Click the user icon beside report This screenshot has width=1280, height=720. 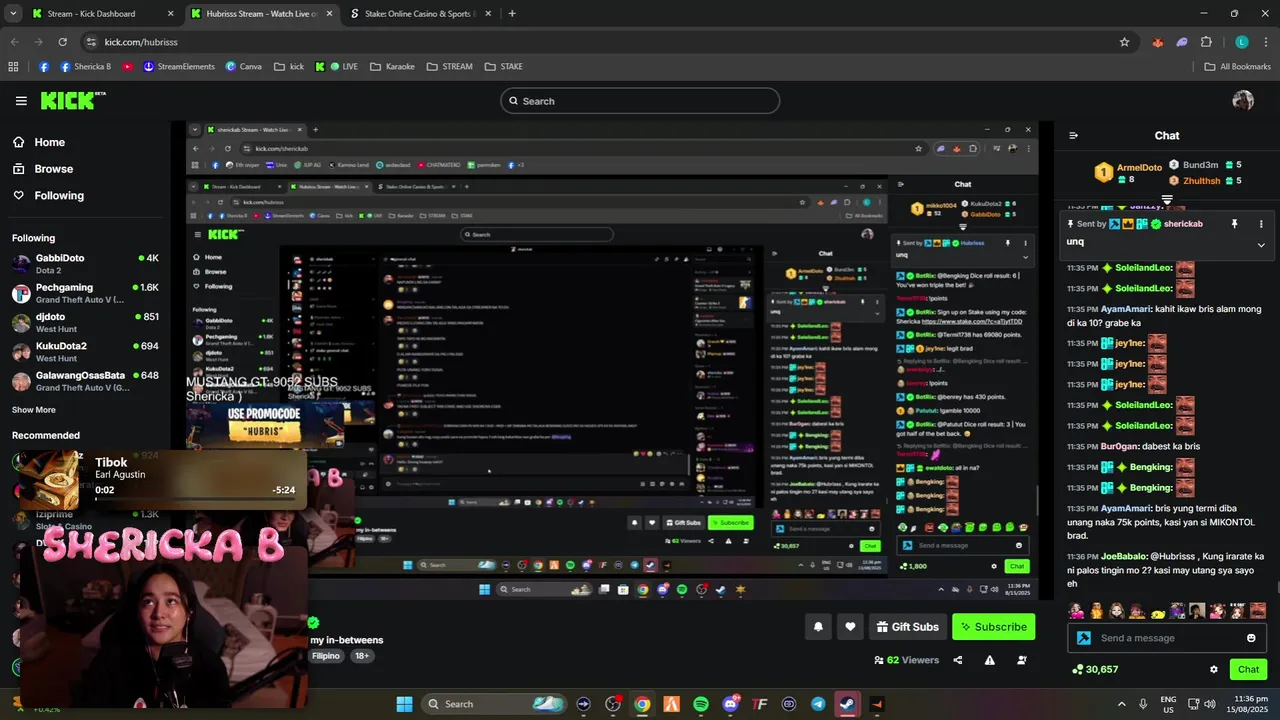1022,660
